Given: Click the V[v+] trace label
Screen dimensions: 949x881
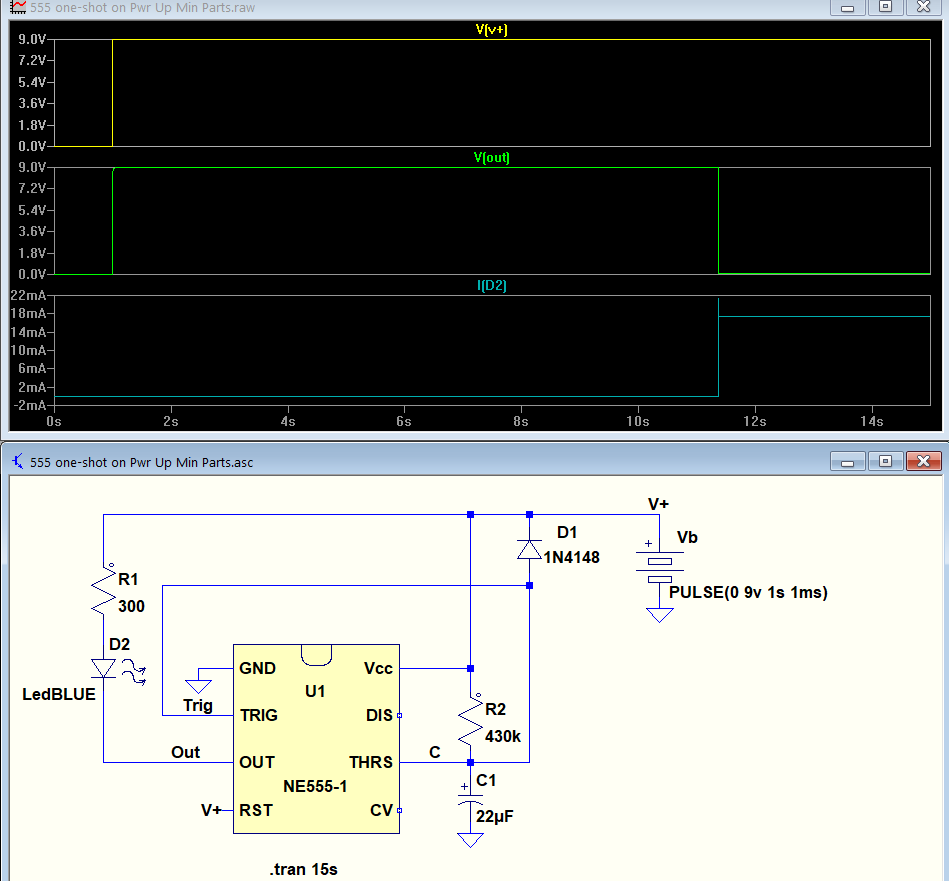Looking at the screenshot, I should pyautogui.click(x=491, y=30).
